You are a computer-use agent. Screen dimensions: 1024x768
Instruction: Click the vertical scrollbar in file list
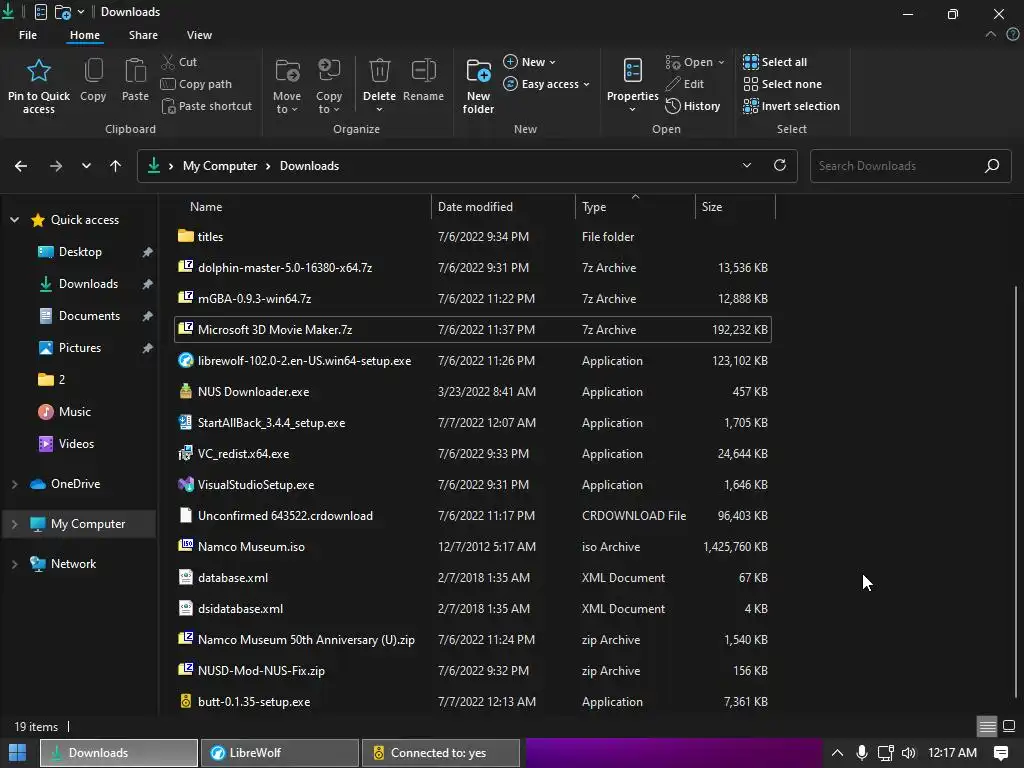click(x=1016, y=491)
